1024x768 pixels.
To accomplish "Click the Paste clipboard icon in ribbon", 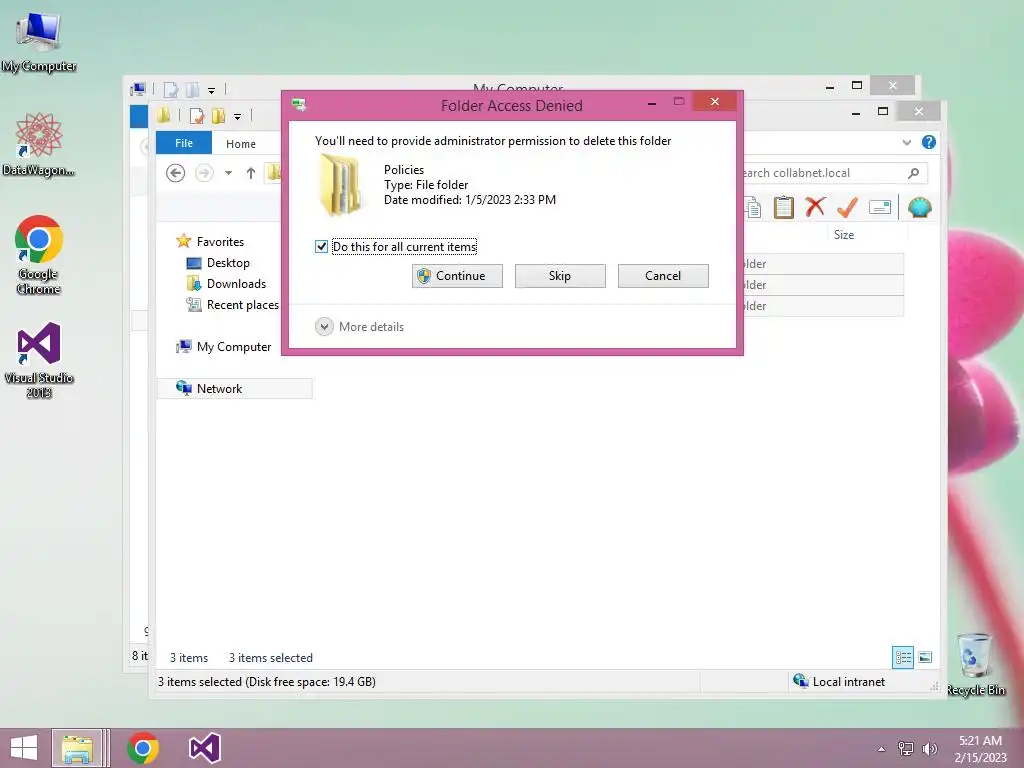I will coord(784,208).
